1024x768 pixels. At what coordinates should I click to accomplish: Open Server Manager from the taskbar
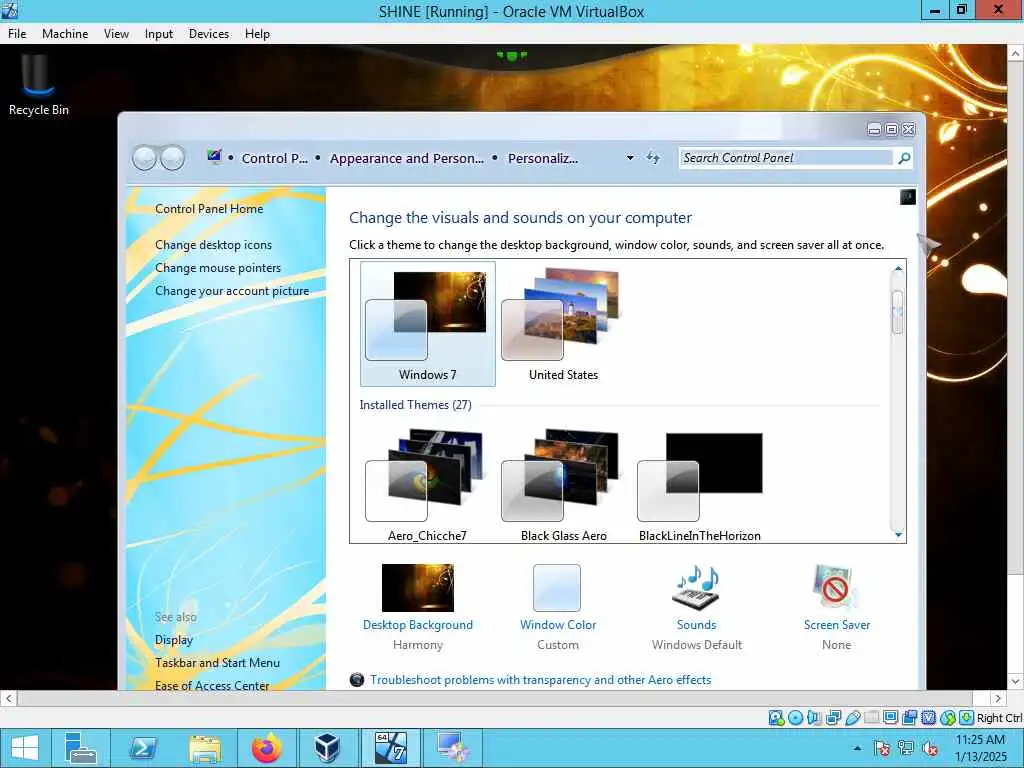(81, 748)
